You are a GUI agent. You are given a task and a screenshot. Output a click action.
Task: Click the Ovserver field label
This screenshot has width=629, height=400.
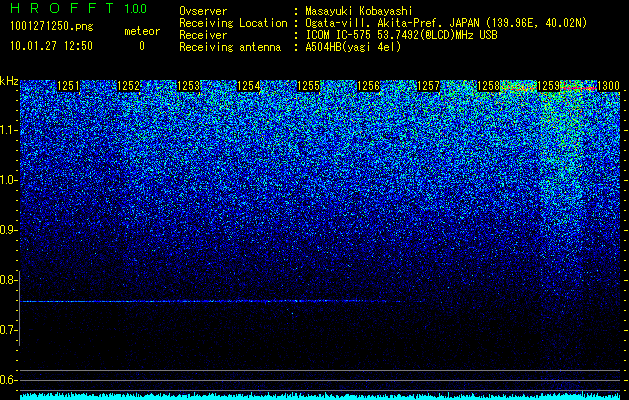(x=203, y=11)
